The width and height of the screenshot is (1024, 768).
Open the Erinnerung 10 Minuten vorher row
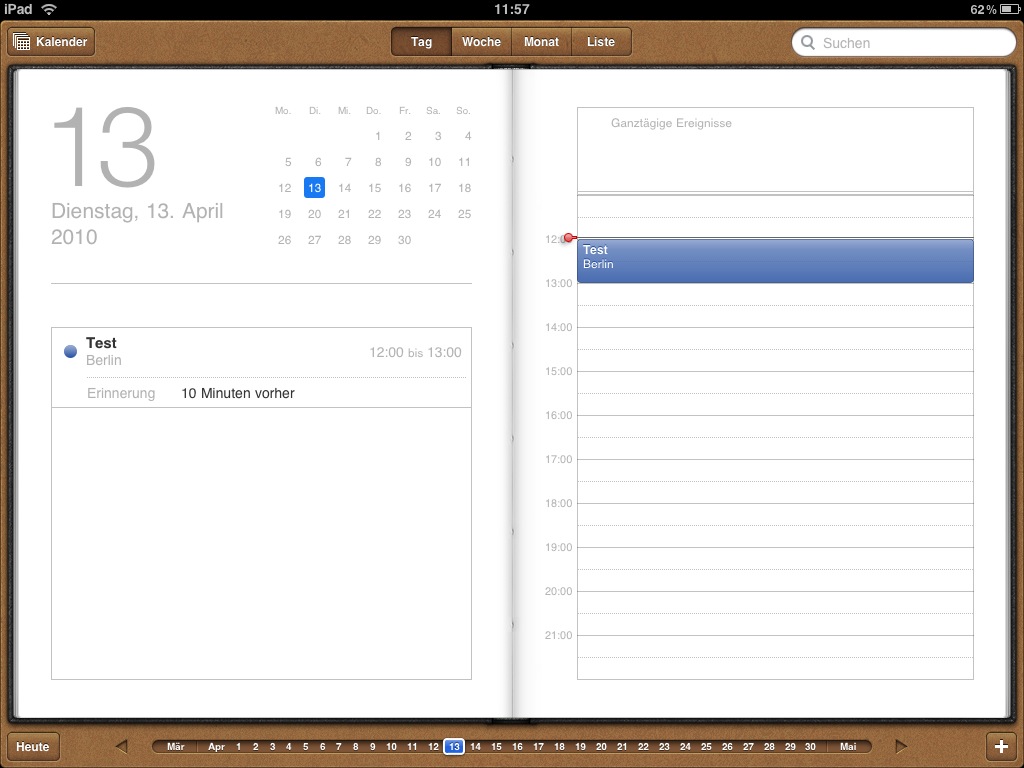[x=260, y=393]
